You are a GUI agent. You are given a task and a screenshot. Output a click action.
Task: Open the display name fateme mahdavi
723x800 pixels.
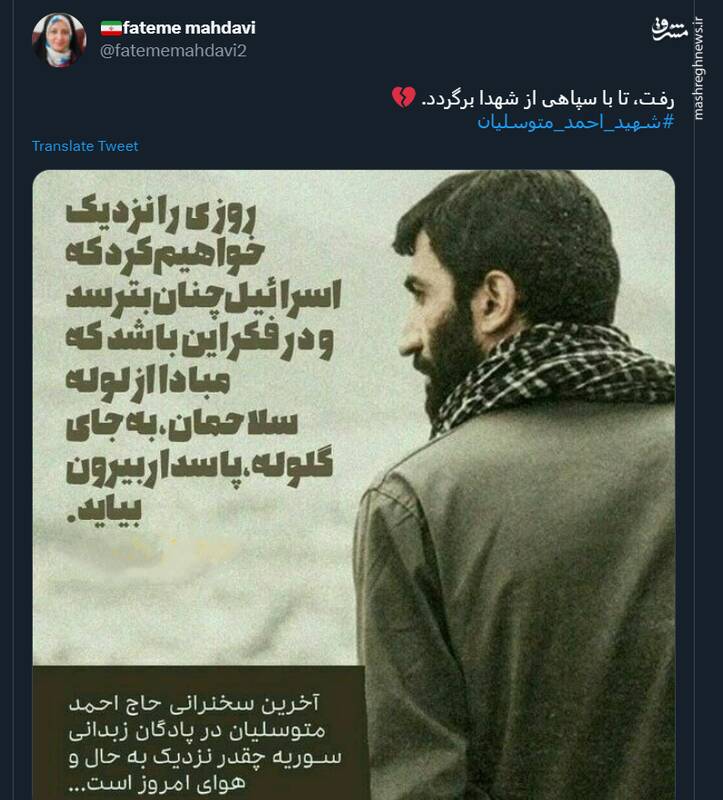(x=189, y=28)
